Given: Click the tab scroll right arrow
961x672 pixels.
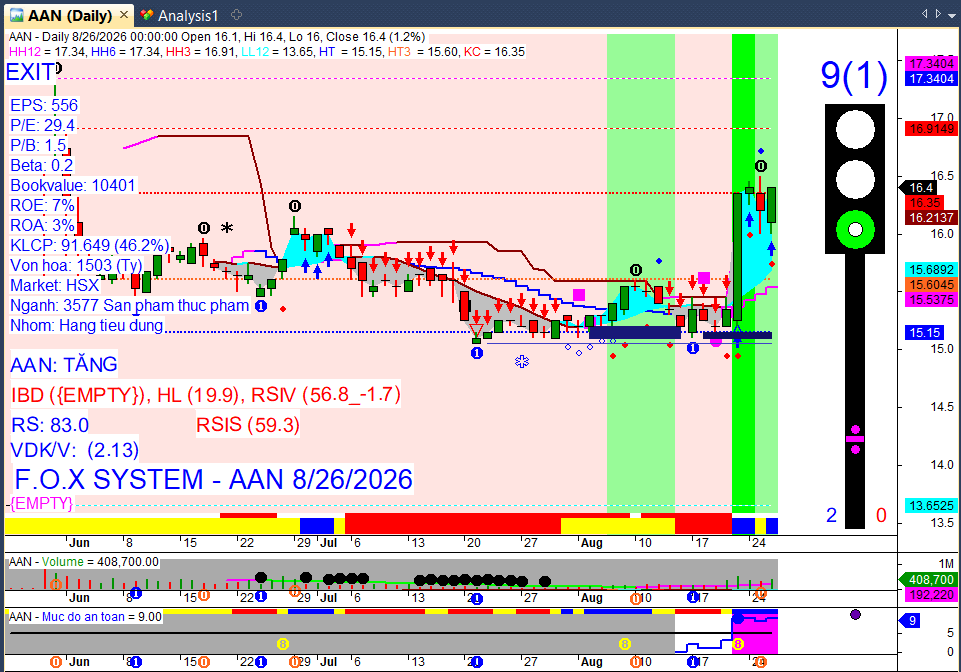Looking at the screenshot, I should (938, 13).
